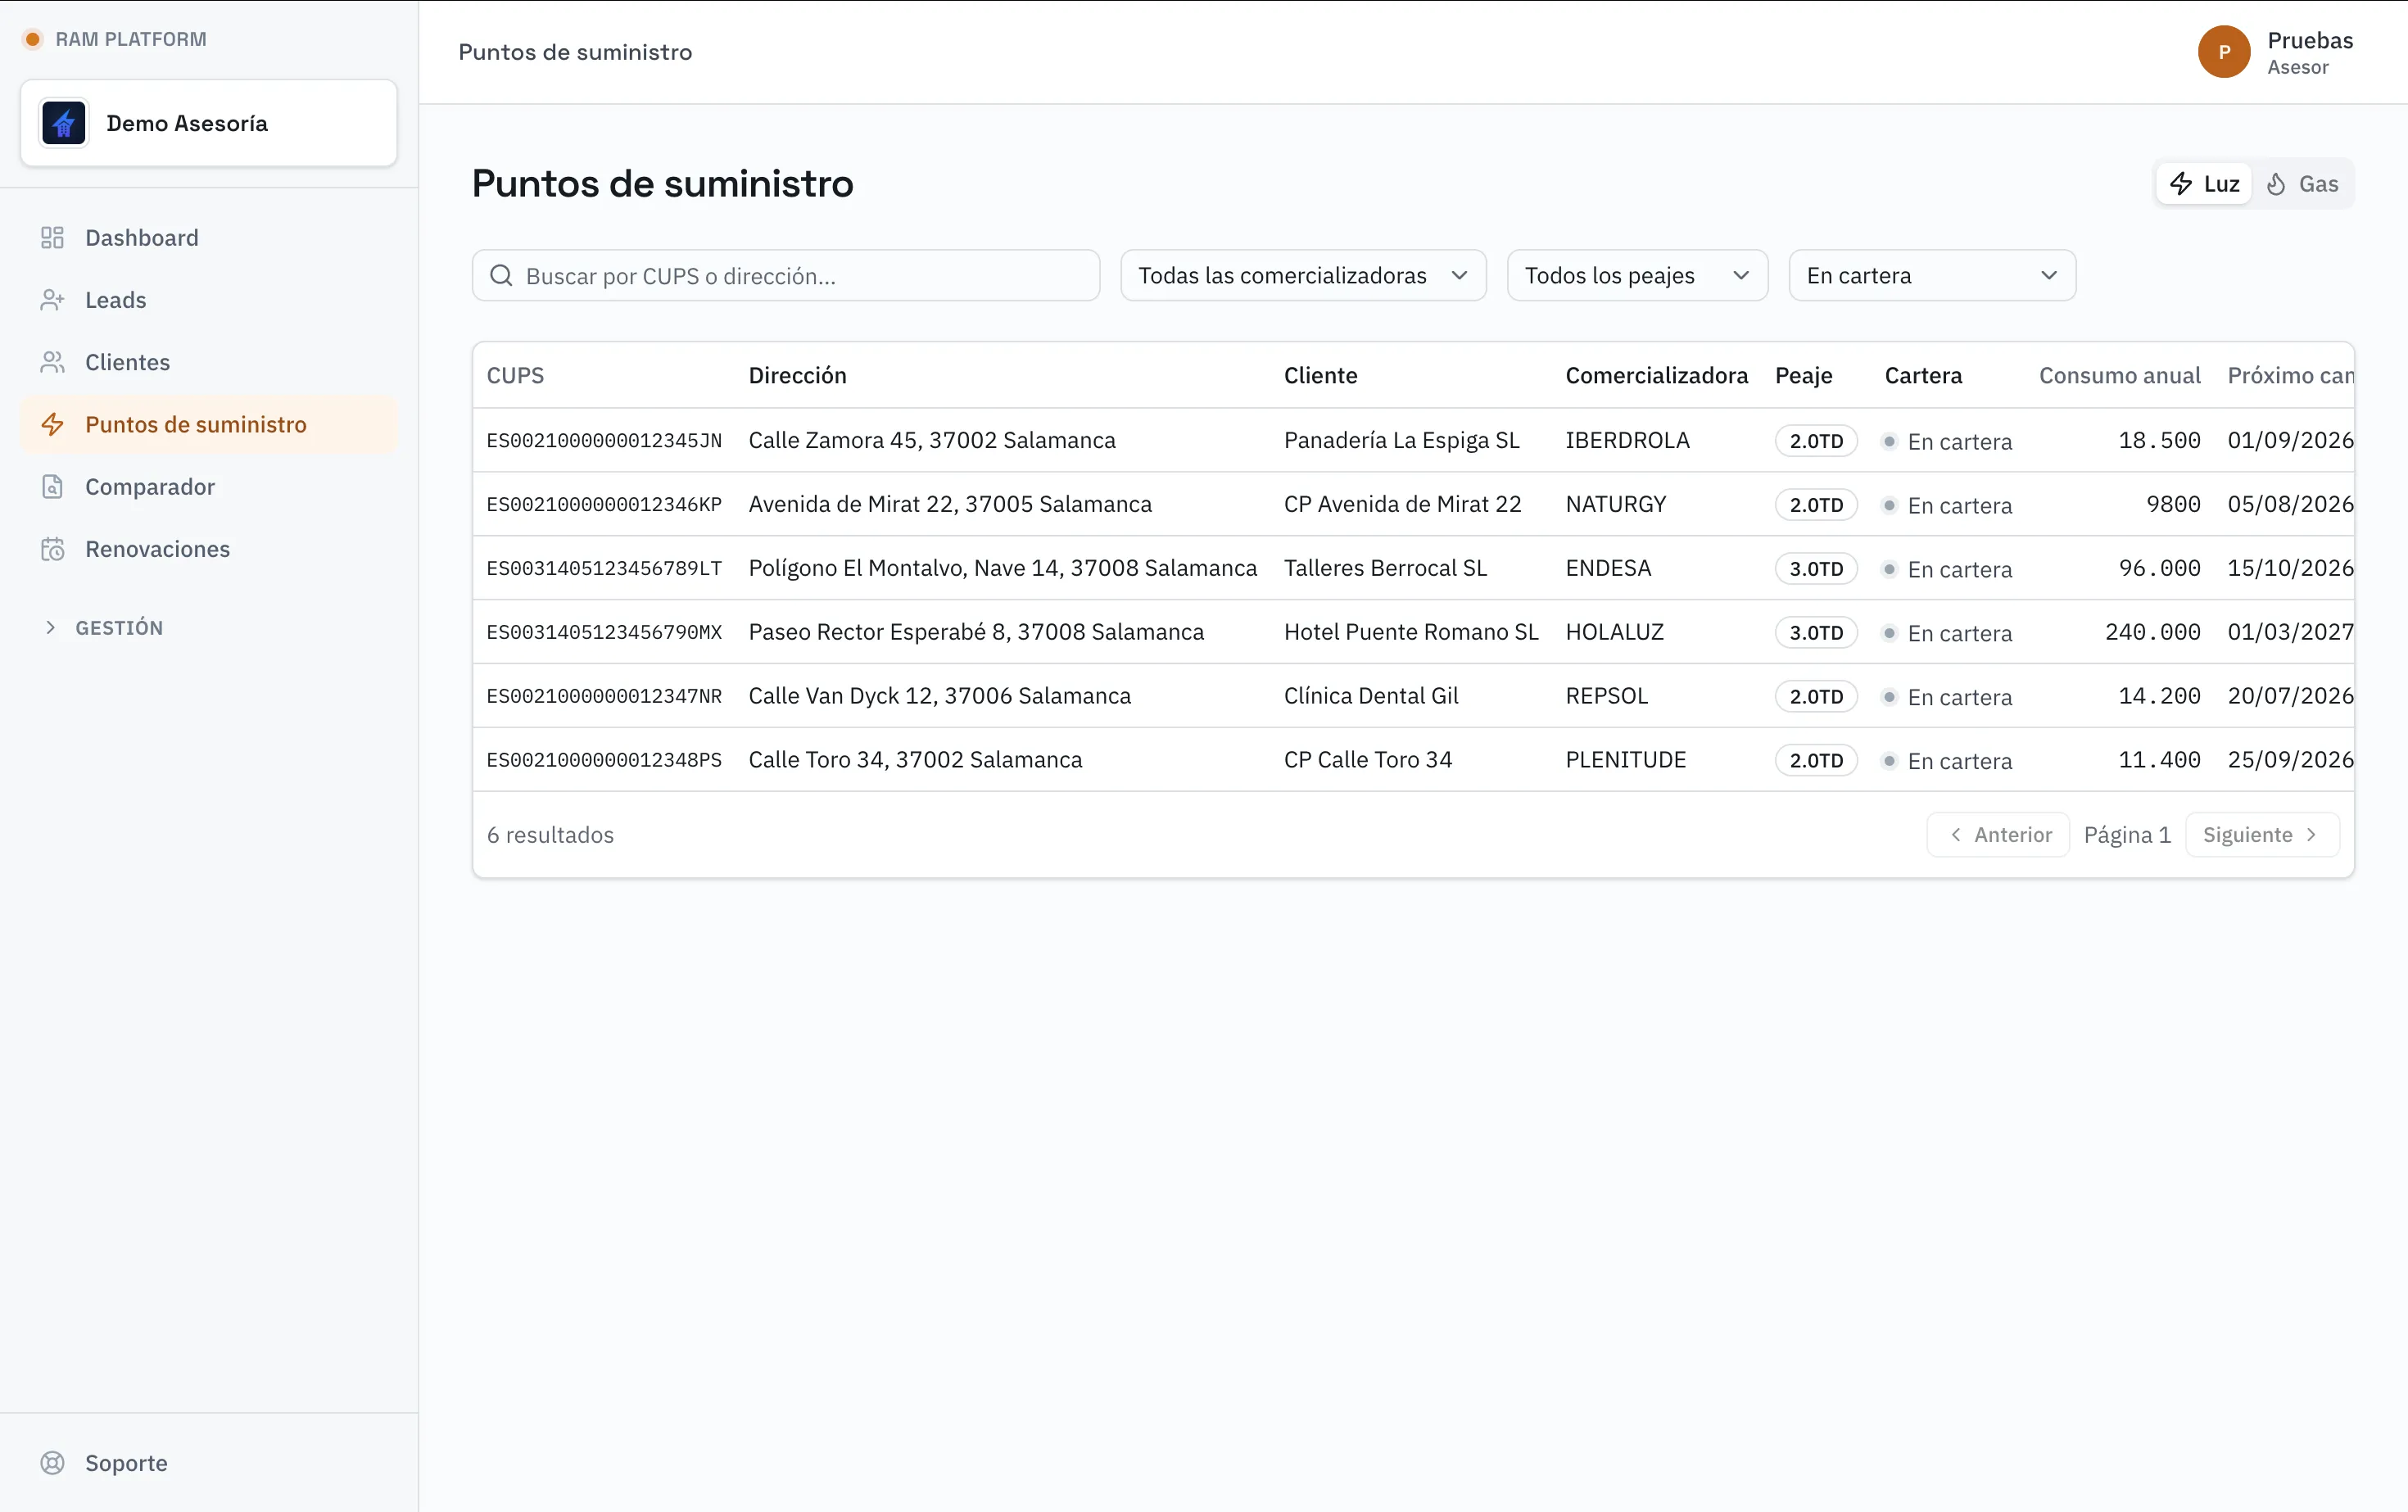Open the Leads section
Screen dimensions: 2408x1512
pos(209,300)
